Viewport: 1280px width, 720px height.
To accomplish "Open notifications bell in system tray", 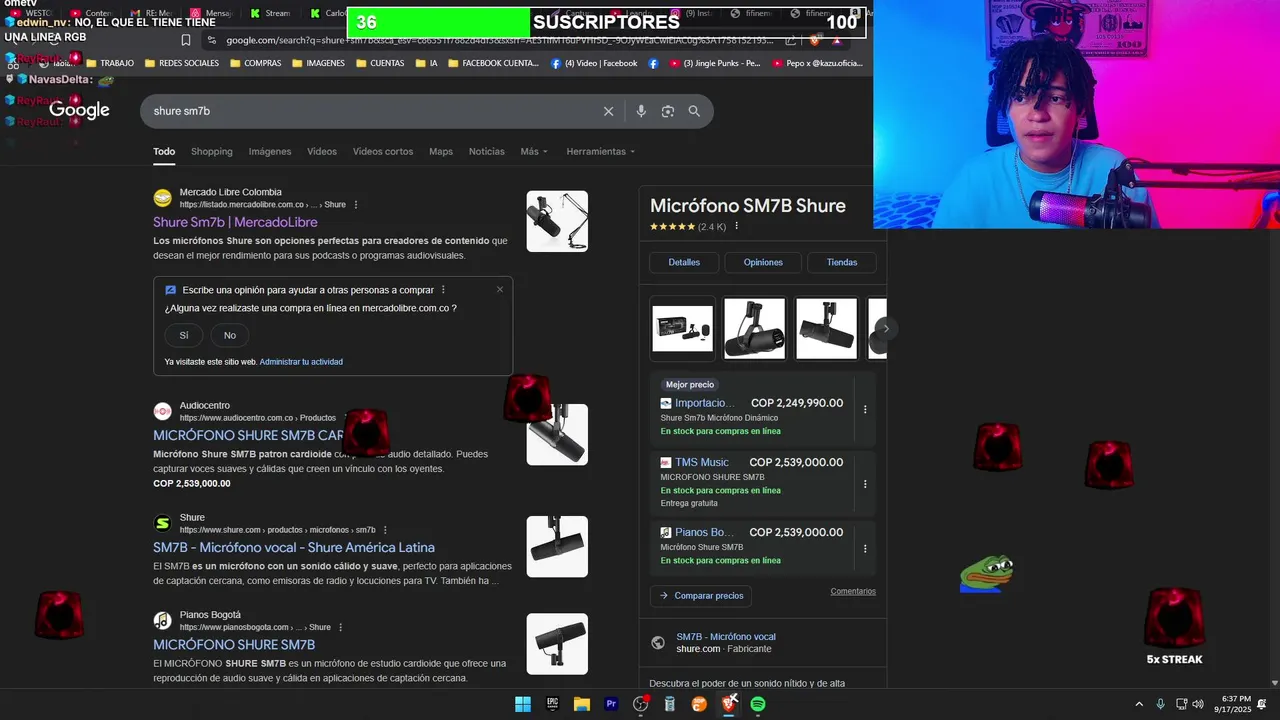I will click(1262, 704).
